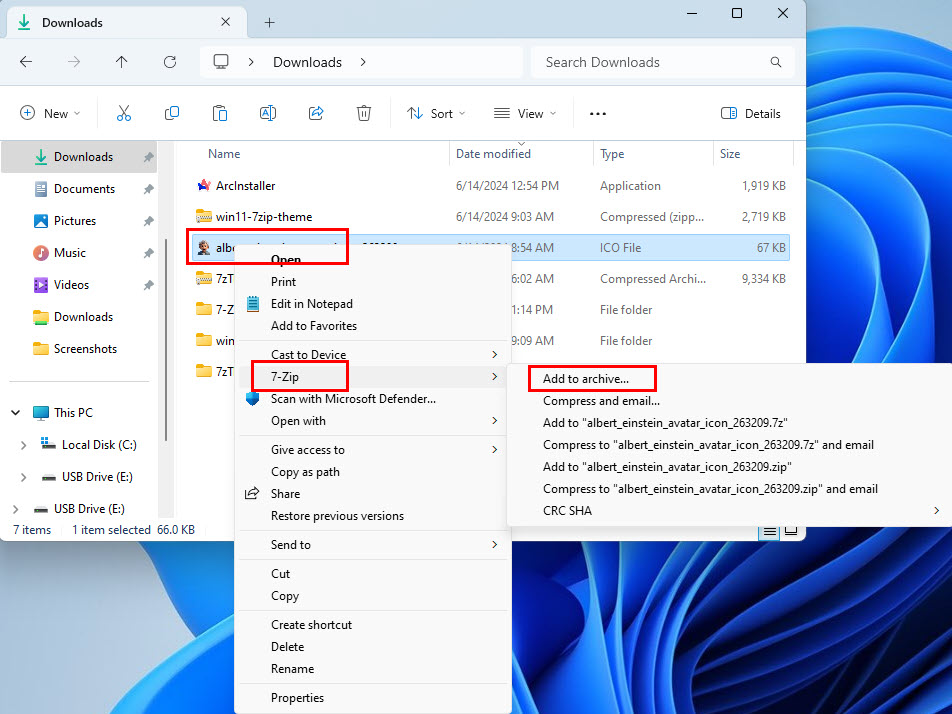Select the Rename icon in the toolbar
Screen dimensions: 952x714
268,113
